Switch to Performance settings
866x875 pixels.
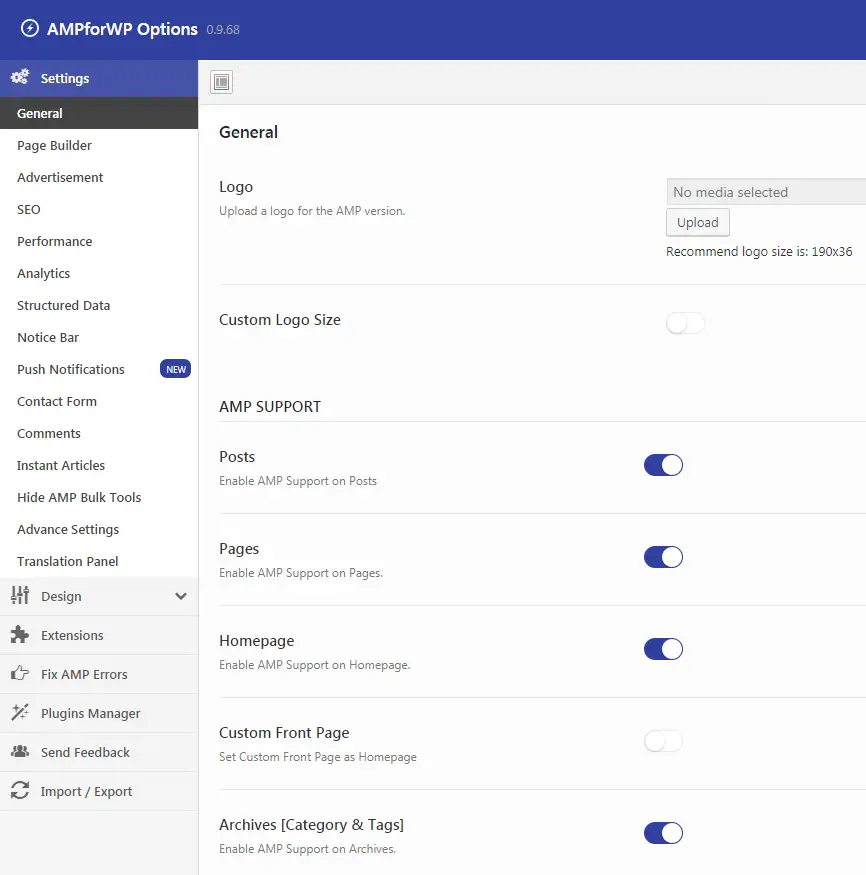pyautogui.click(x=99, y=242)
